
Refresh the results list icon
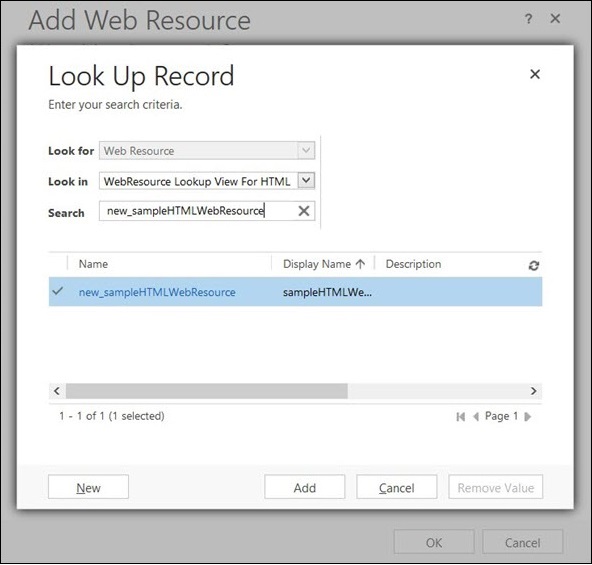tap(533, 266)
